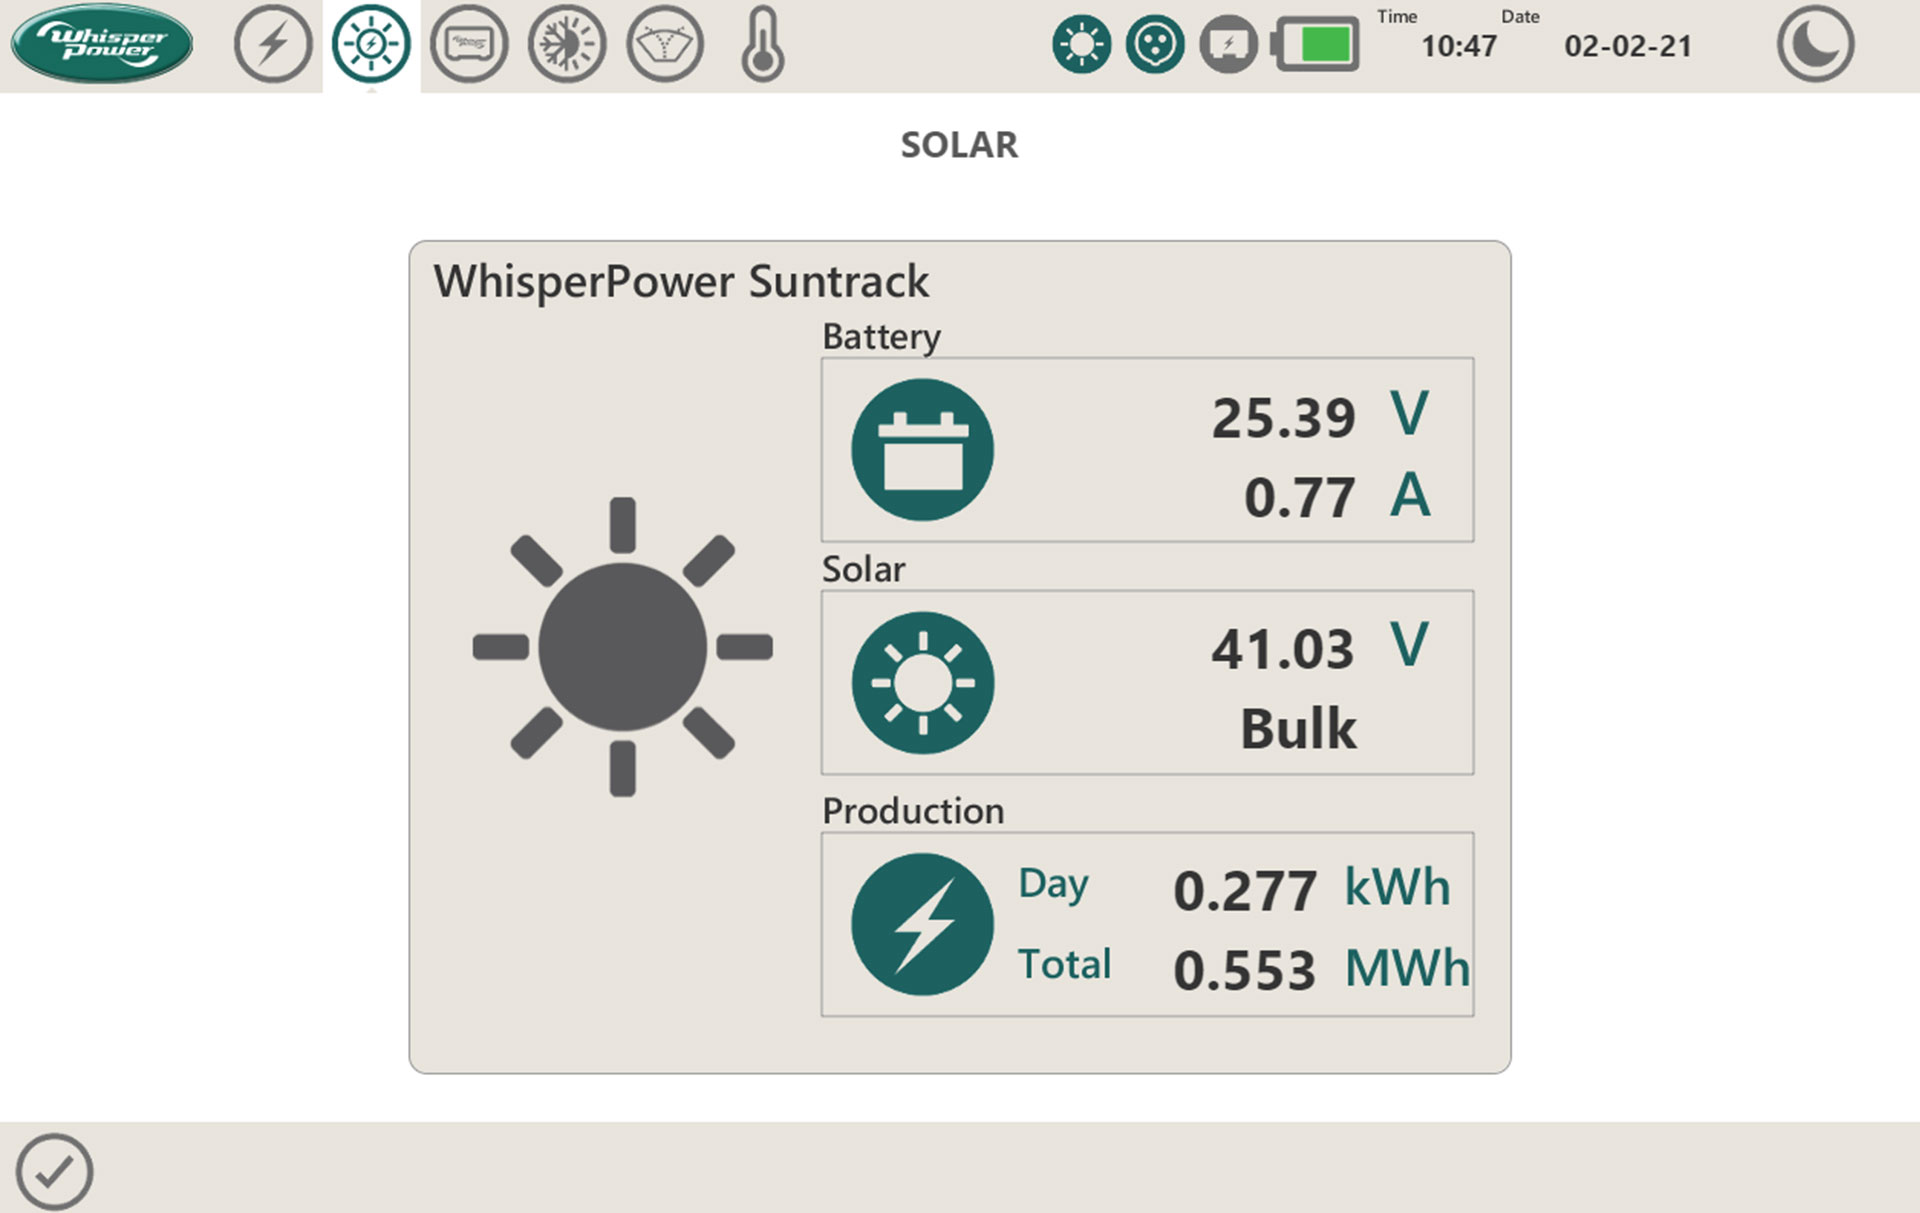This screenshot has height=1213, width=1920.
Task: Open the power overview lightning tab
Action: [x=272, y=44]
